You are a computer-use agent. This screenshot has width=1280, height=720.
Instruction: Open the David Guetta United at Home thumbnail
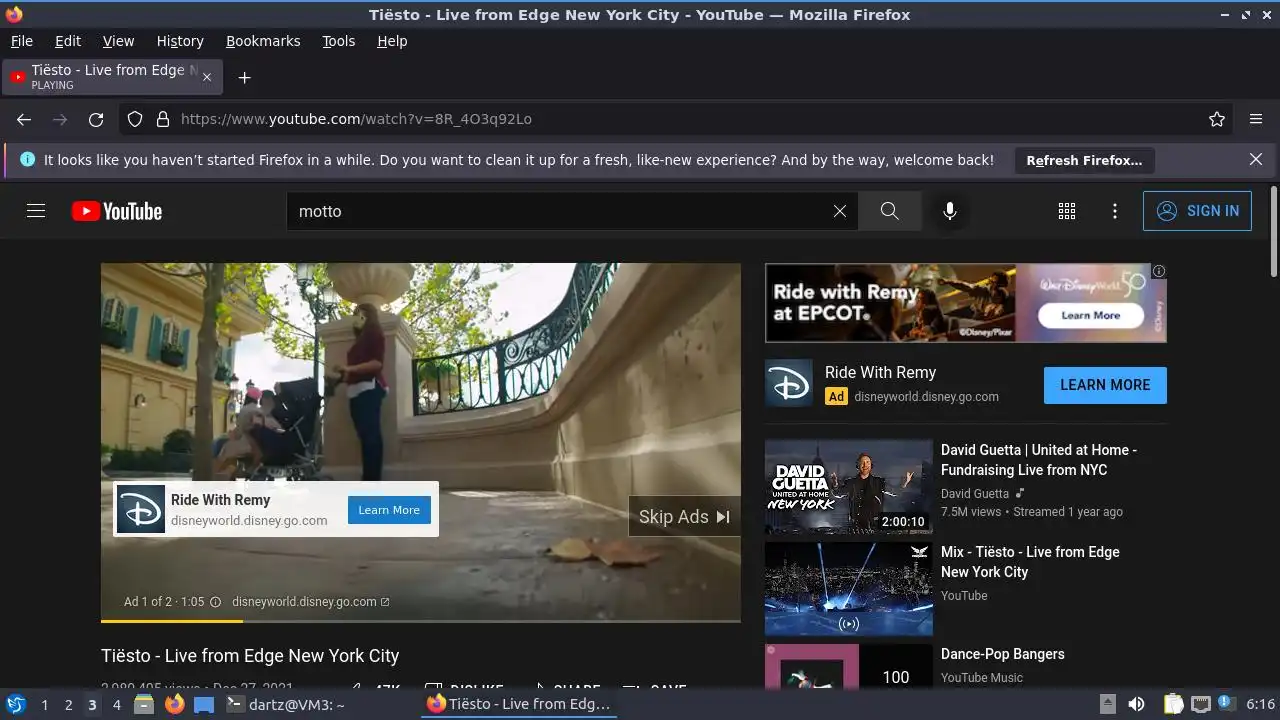[849, 487]
